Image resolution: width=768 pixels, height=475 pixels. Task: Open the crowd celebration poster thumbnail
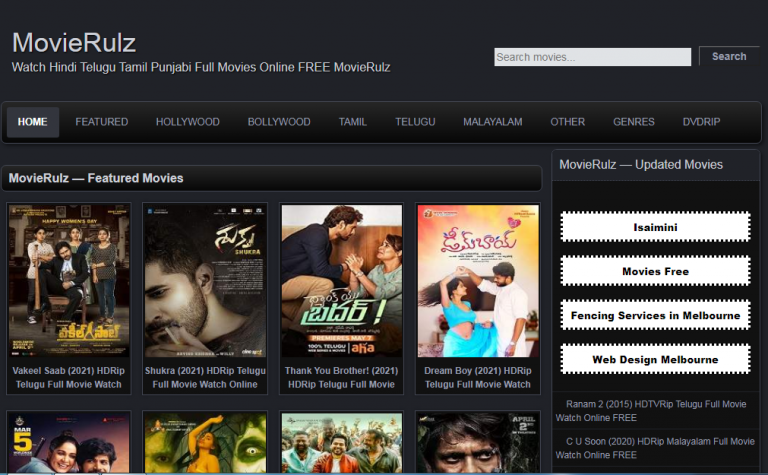[x=341, y=443]
